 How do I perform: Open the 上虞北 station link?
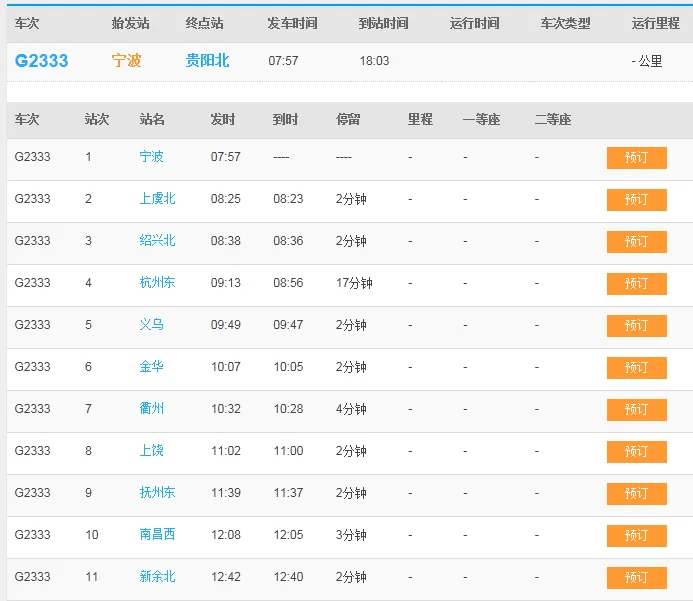[157, 199]
